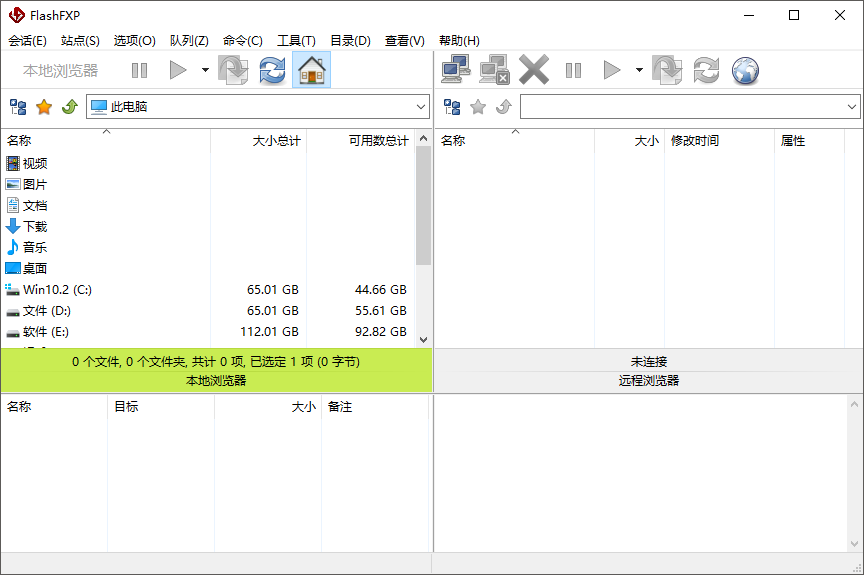Click the remote pane pause button
The height and width of the screenshot is (575, 864).
(574, 70)
